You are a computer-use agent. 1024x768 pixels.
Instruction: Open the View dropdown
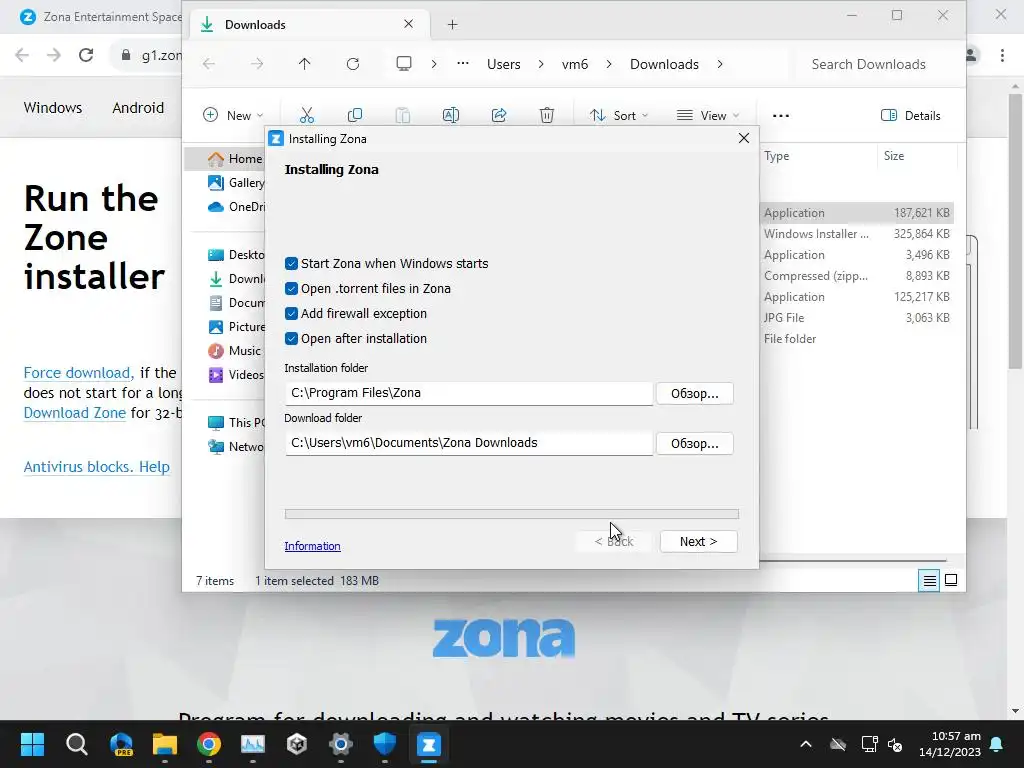coord(708,116)
